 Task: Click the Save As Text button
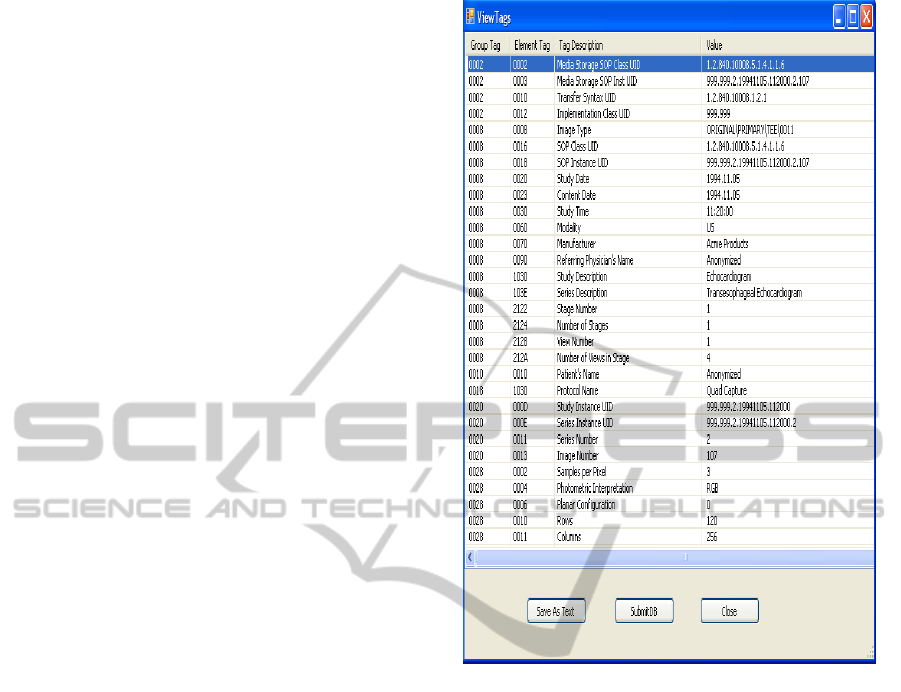click(x=556, y=611)
